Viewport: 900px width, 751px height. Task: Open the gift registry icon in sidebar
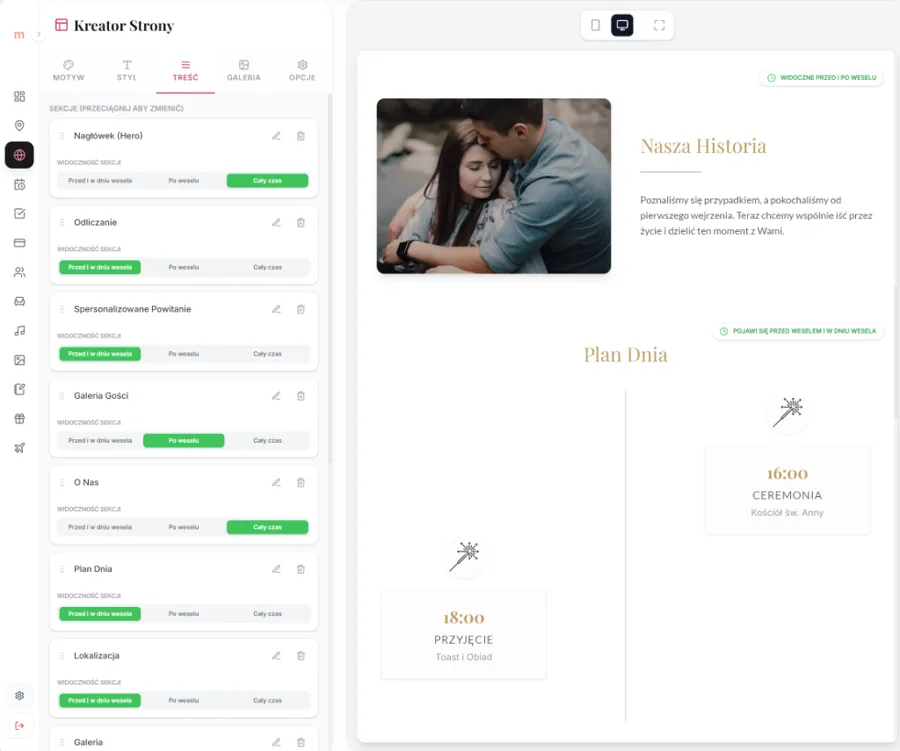click(x=18, y=418)
